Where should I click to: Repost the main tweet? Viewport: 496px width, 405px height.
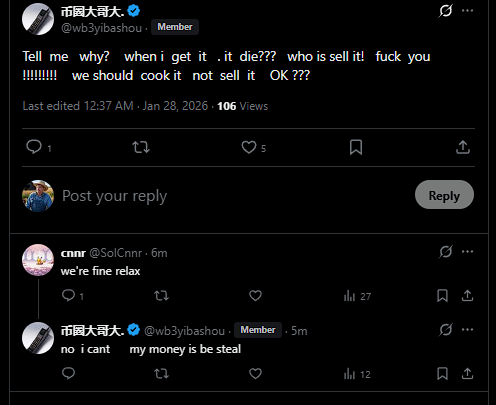point(141,147)
